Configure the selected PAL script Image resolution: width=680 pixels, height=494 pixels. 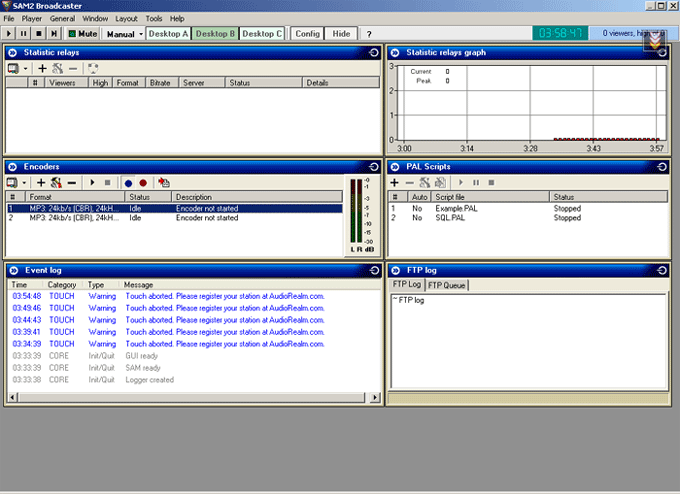pos(425,183)
